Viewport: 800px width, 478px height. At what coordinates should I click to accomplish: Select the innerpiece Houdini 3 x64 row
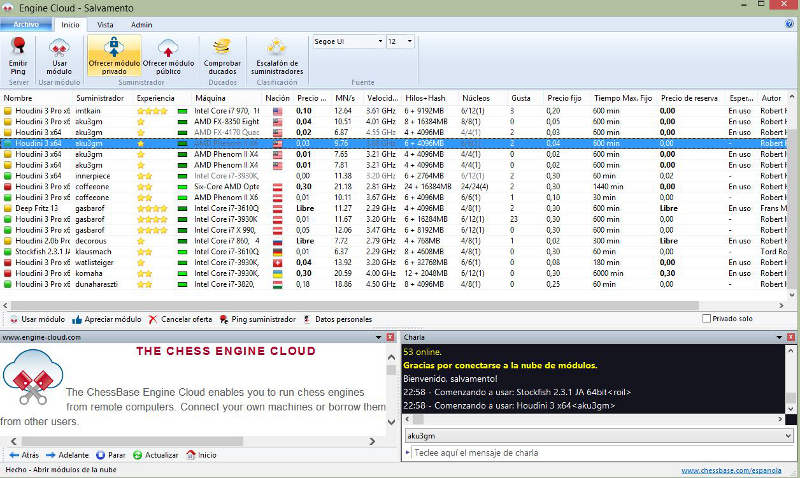(395, 176)
